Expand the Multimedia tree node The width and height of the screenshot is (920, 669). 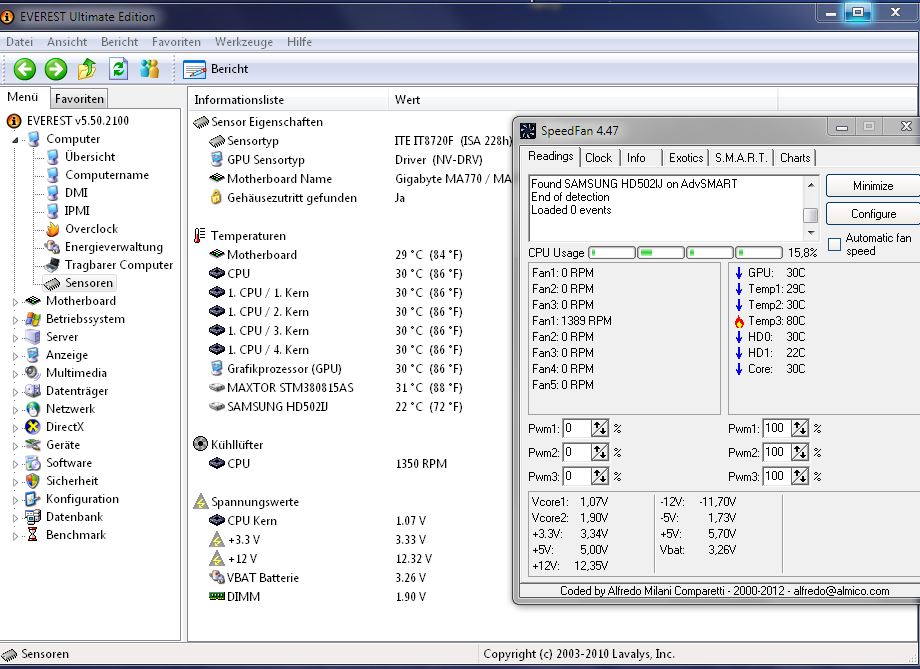pos(15,374)
